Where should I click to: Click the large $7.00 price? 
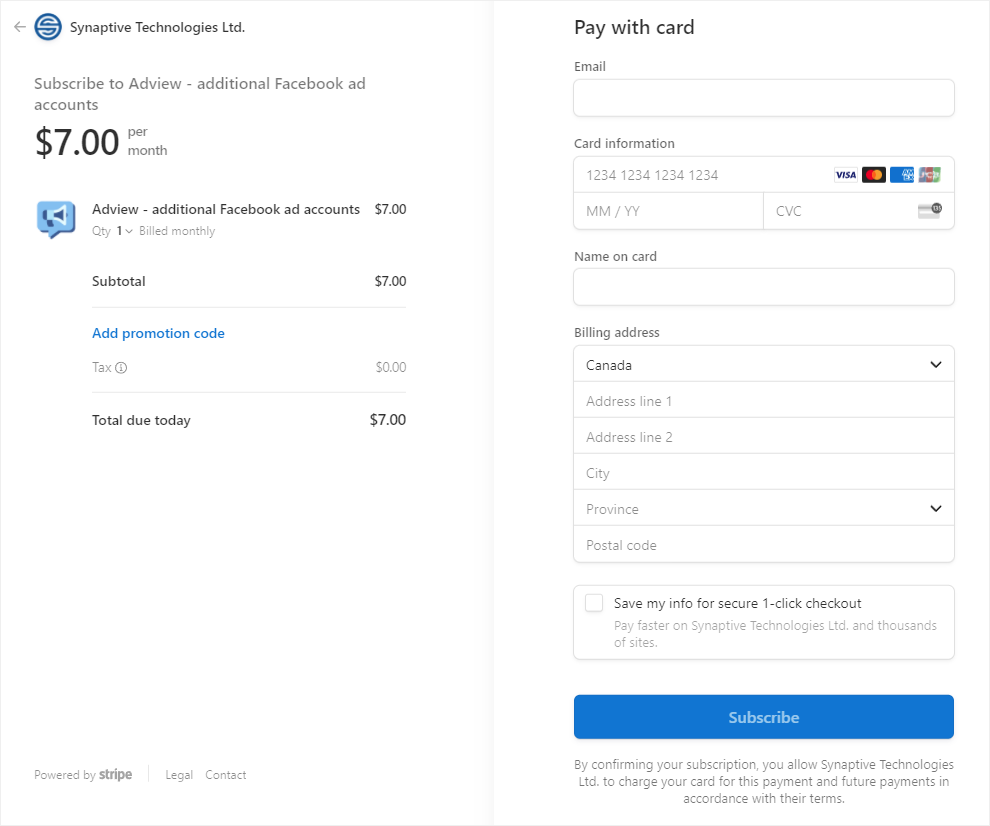77,141
